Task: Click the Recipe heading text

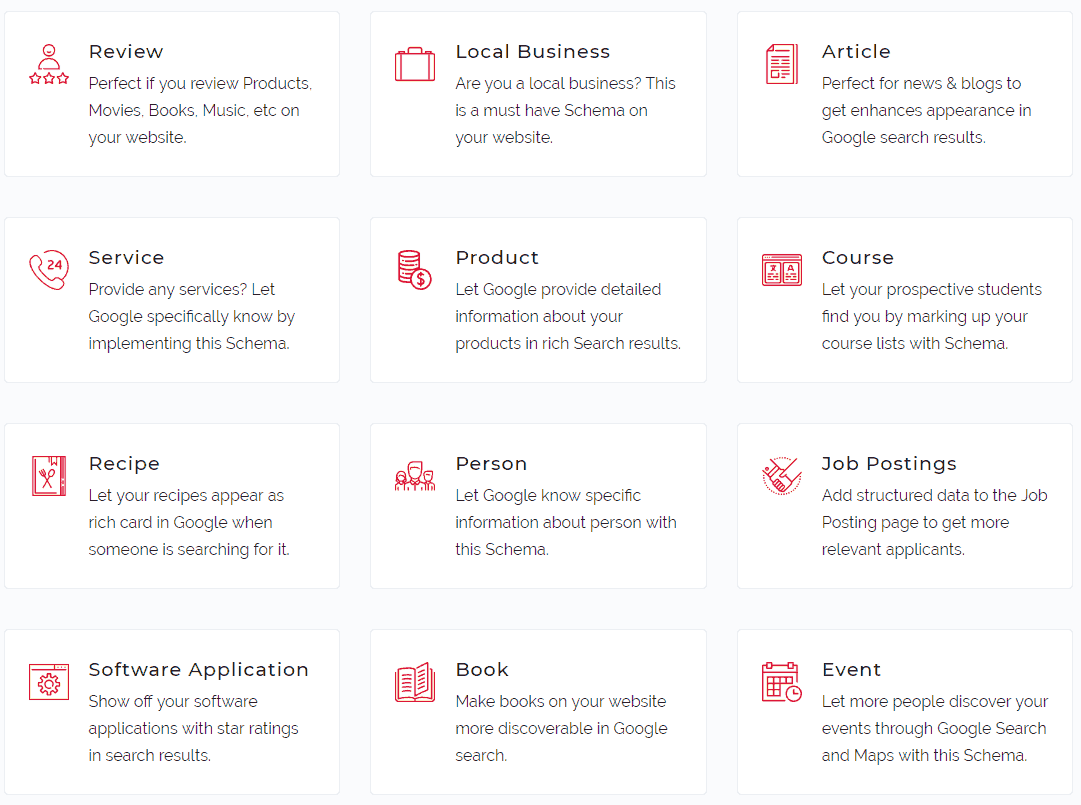Action: [x=124, y=464]
